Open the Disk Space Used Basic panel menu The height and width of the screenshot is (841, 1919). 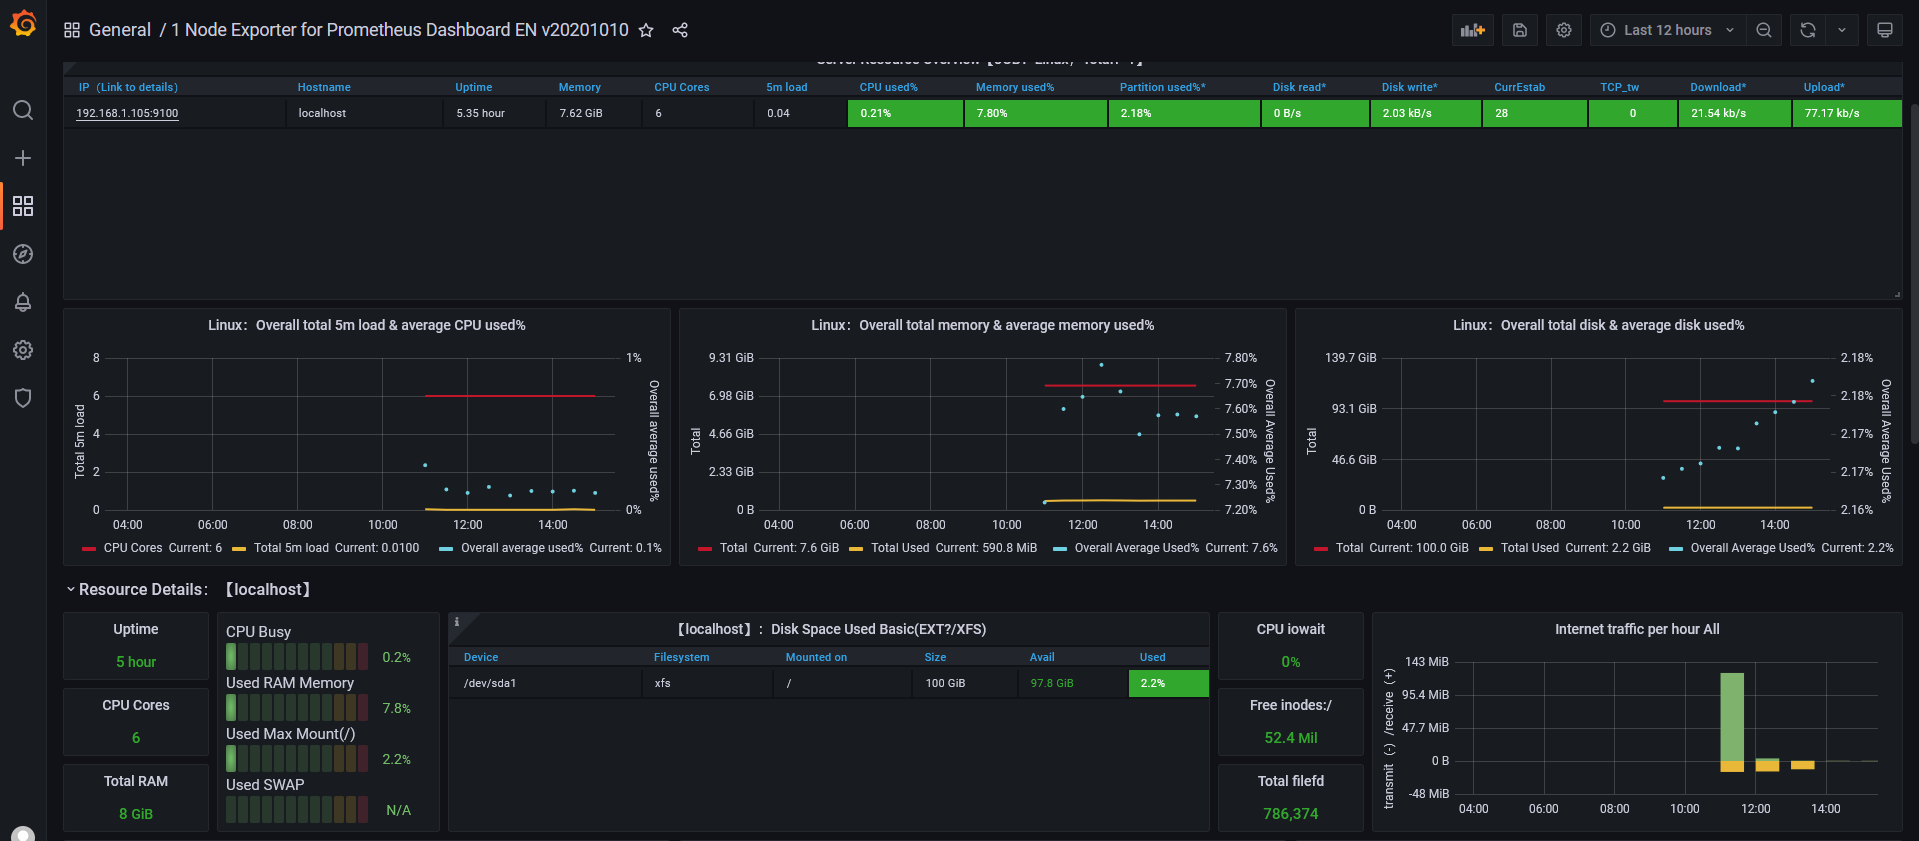point(830,629)
